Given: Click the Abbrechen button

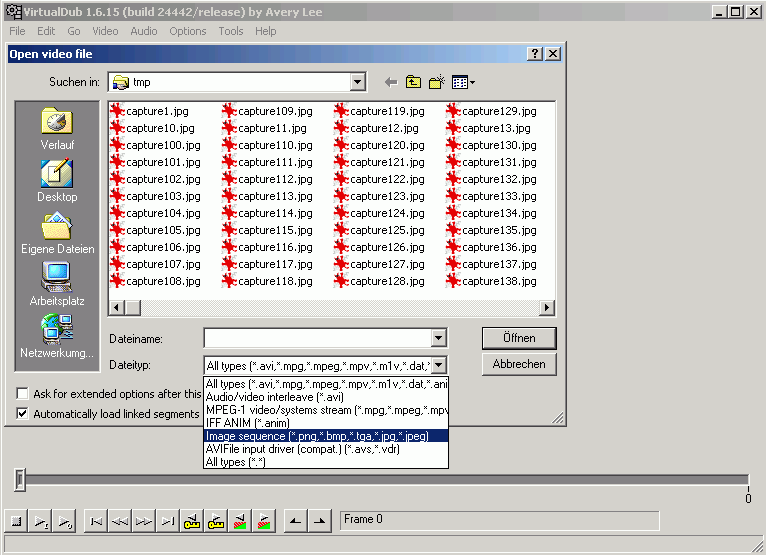Looking at the screenshot, I should click(x=519, y=364).
